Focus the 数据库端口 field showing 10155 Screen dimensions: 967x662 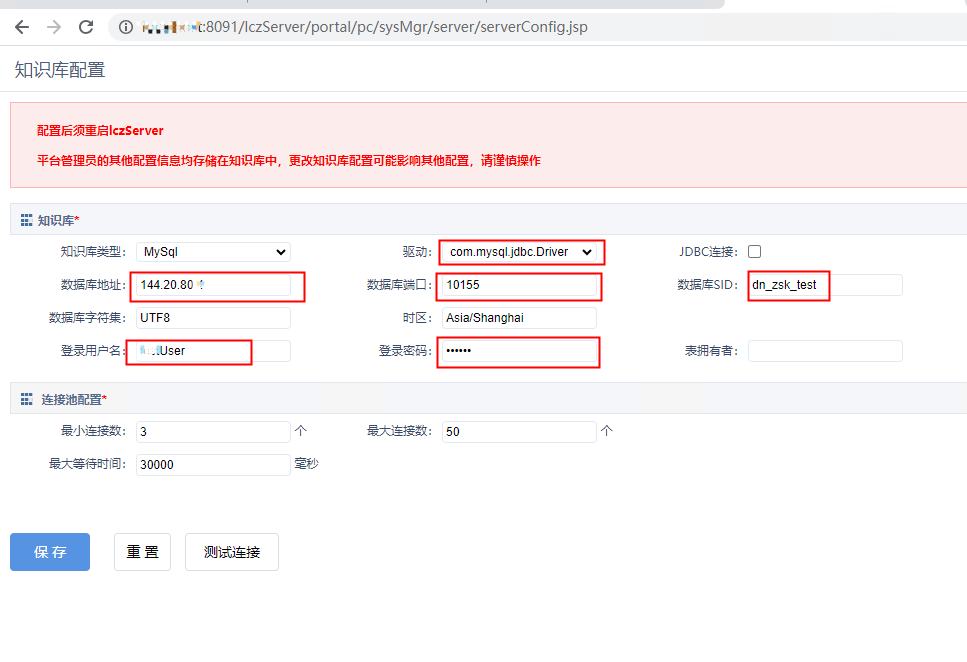519,285
